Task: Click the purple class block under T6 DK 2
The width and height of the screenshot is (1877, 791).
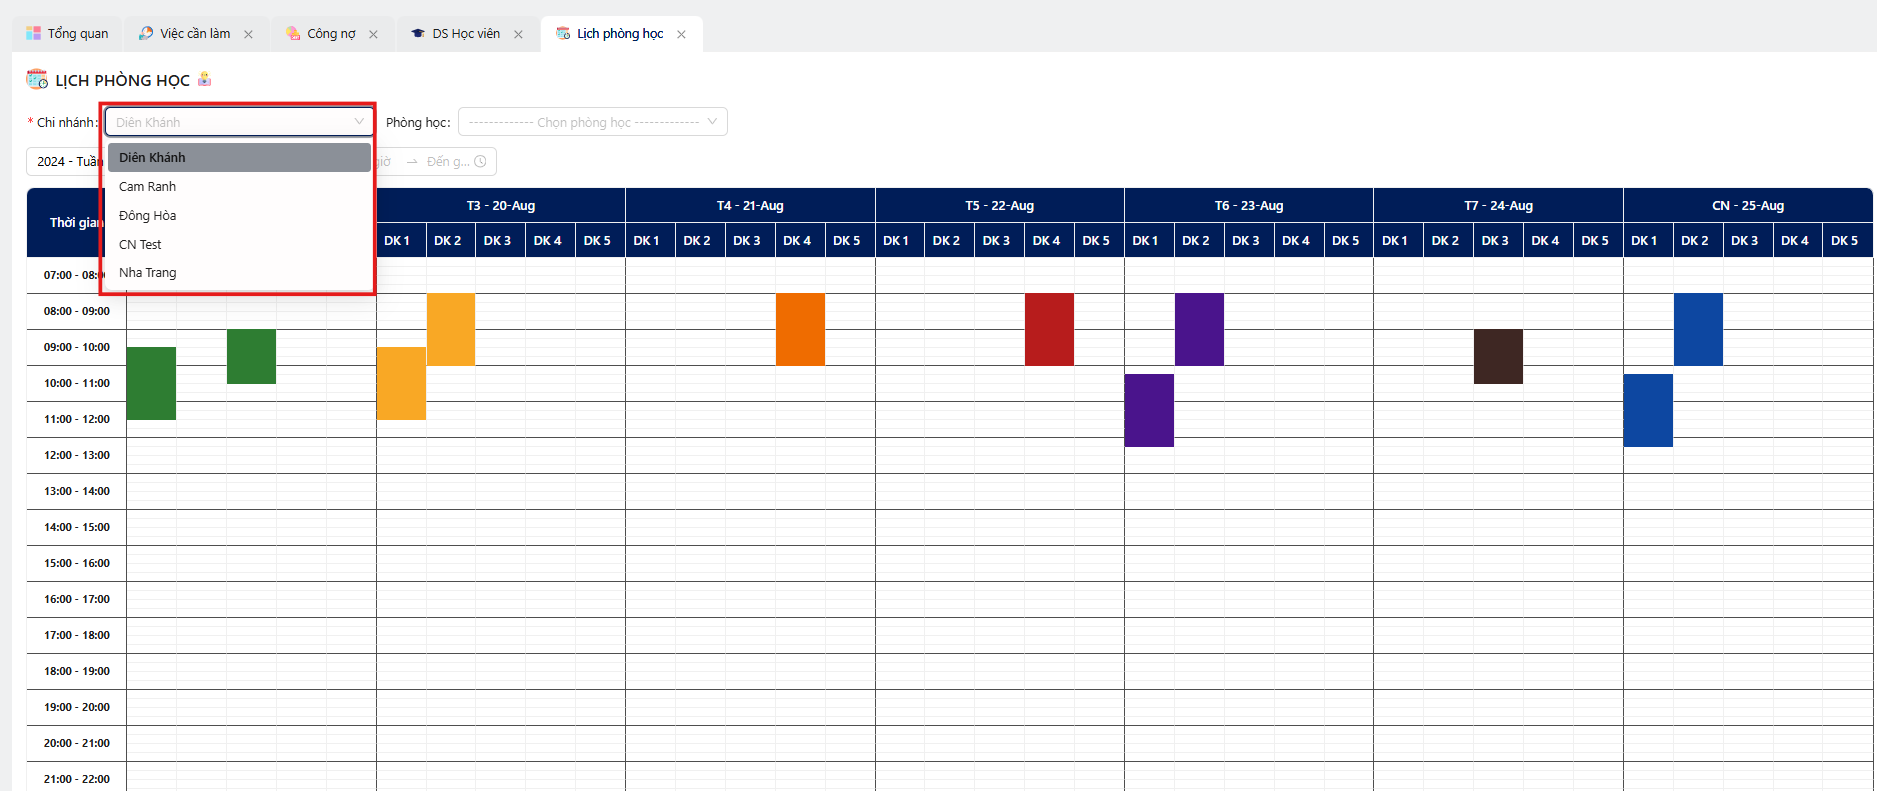Action: [1199, 329]
